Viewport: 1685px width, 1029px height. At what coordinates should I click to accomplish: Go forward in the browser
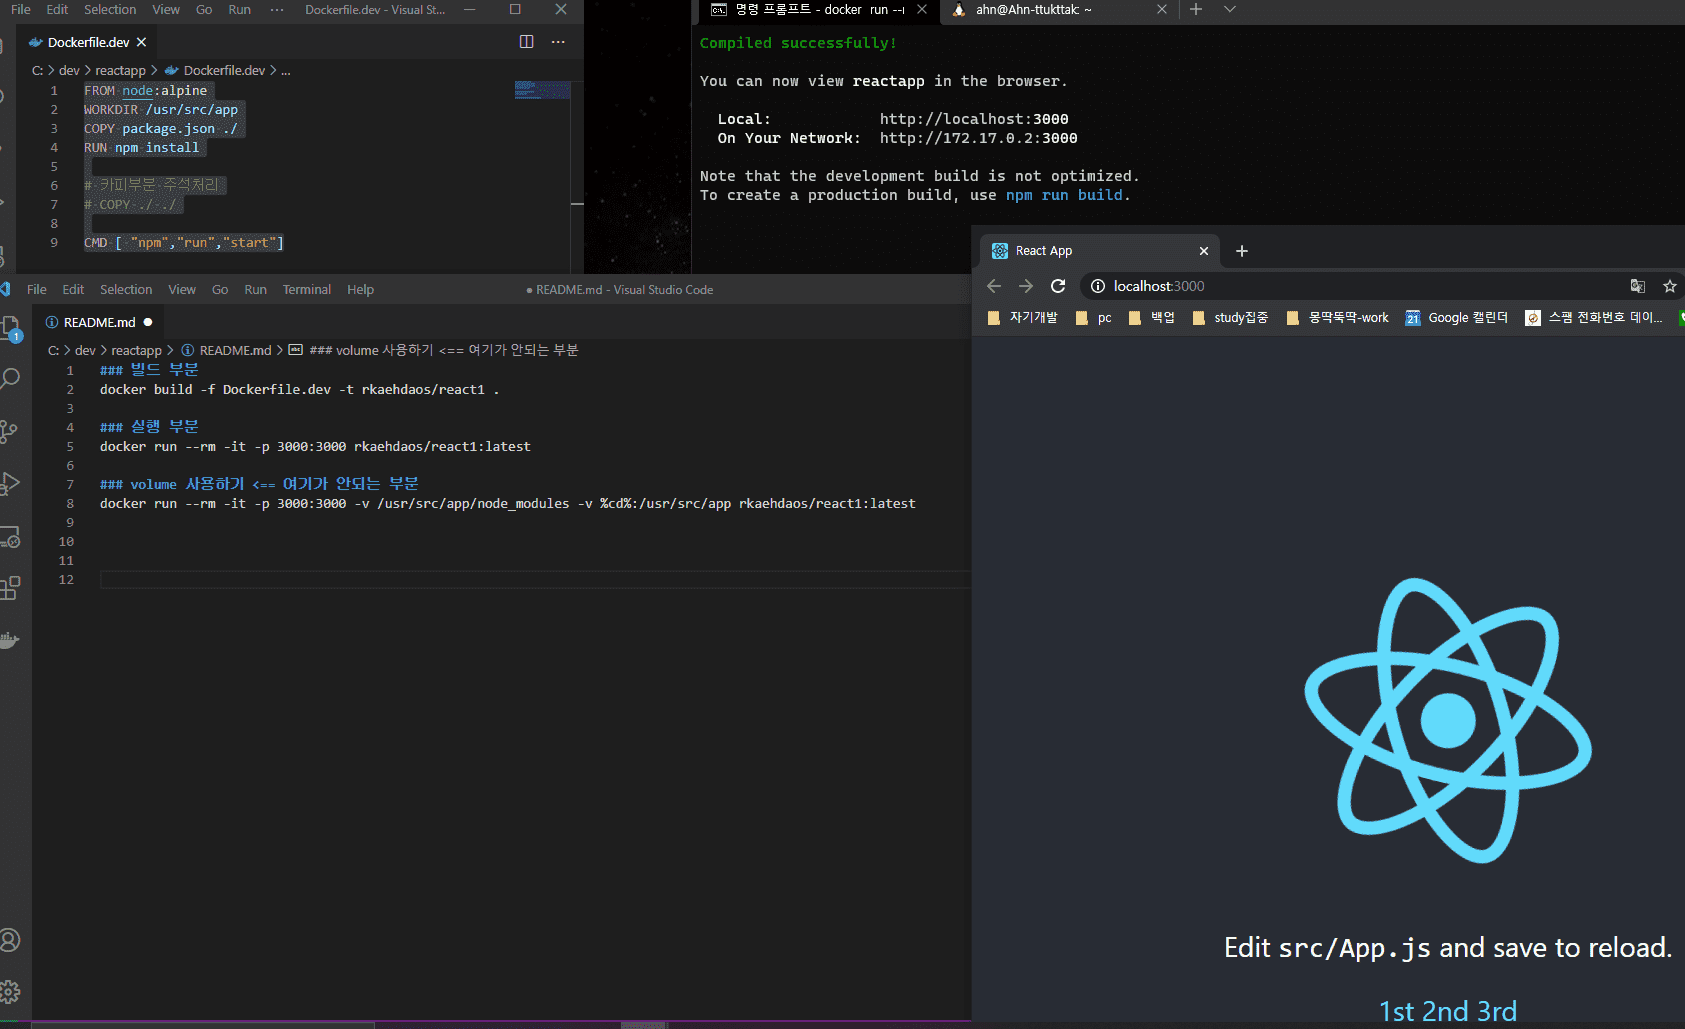click(x=1026, y=286)
